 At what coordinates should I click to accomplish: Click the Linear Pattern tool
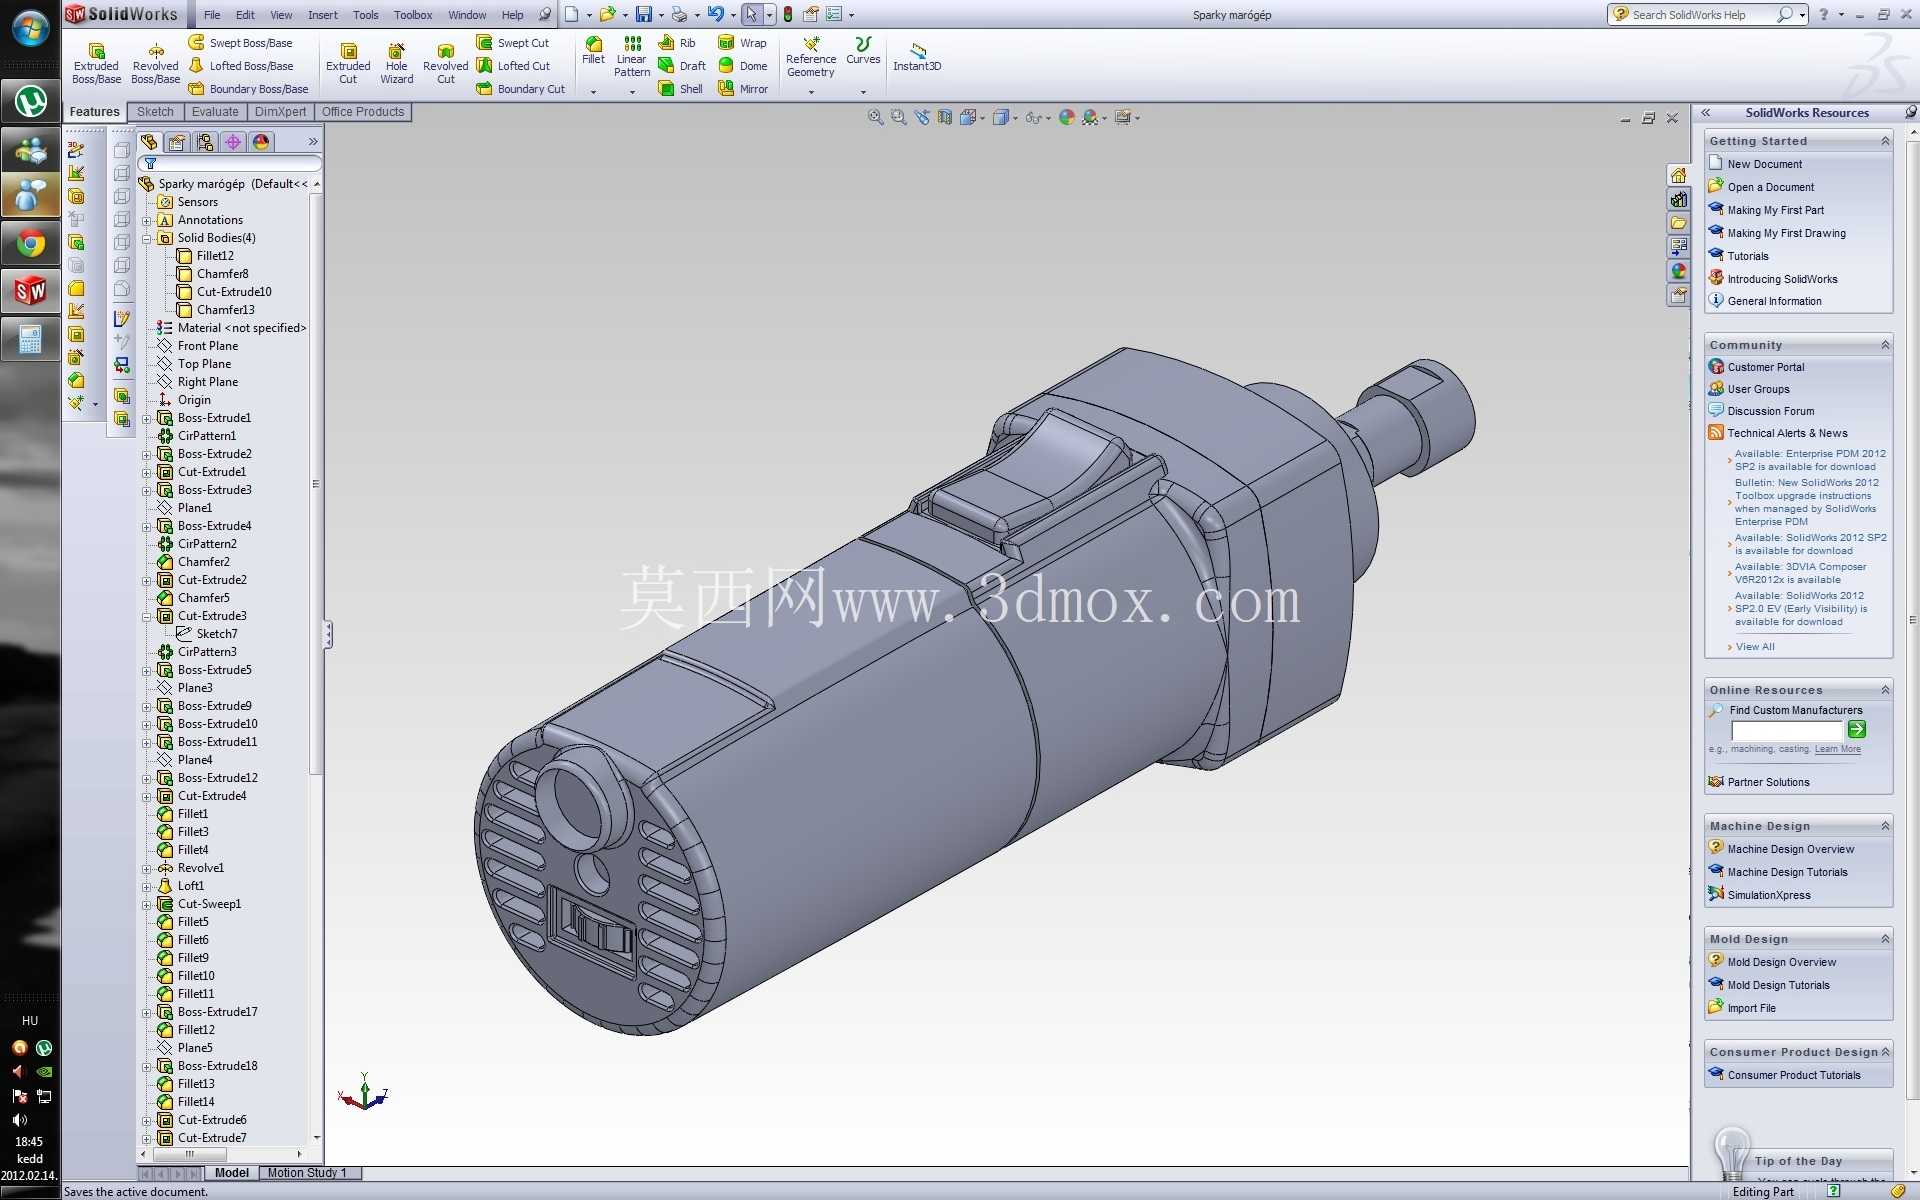[x=632, y=56]
